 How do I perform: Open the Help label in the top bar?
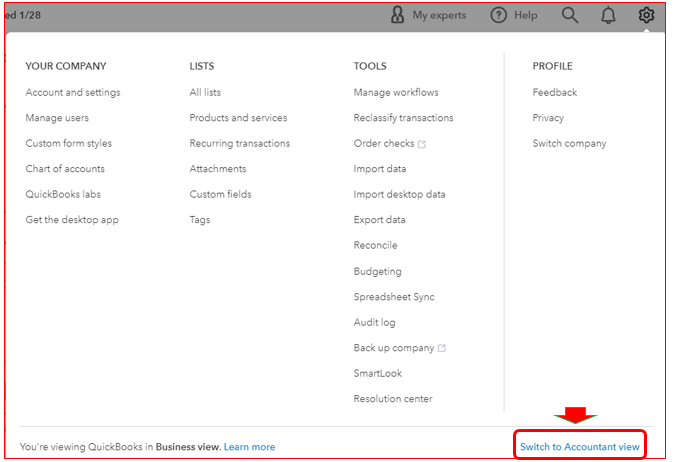coord(526,15)
